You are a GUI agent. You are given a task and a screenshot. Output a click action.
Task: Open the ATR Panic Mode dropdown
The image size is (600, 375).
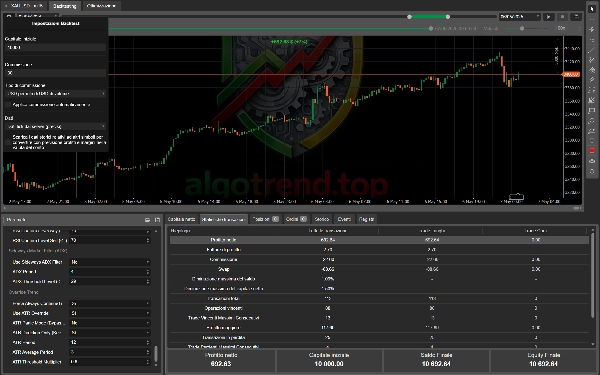pyautogui.click(x=110, y=323)
